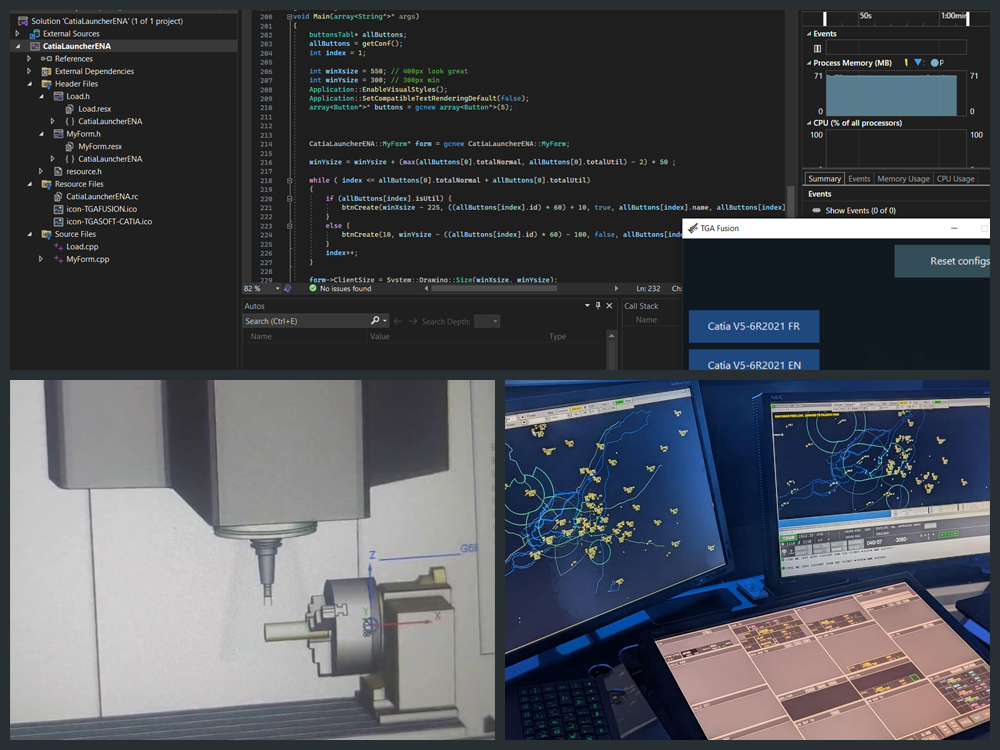This screenshot has height=750, width=1000.
Task: Open the Autos window options dropdown arrow
Action: [x=587, y=305]
